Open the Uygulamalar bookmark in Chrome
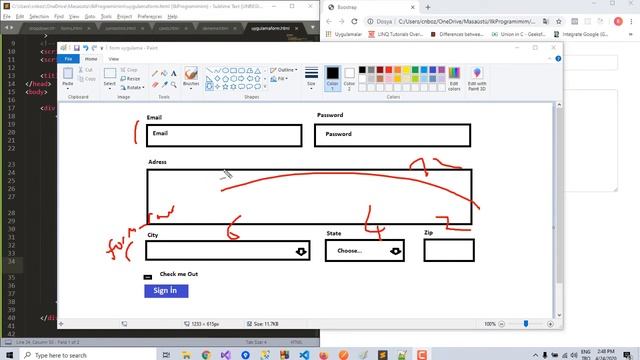This screenshot has width=640, height=360. tap(344, 34)
